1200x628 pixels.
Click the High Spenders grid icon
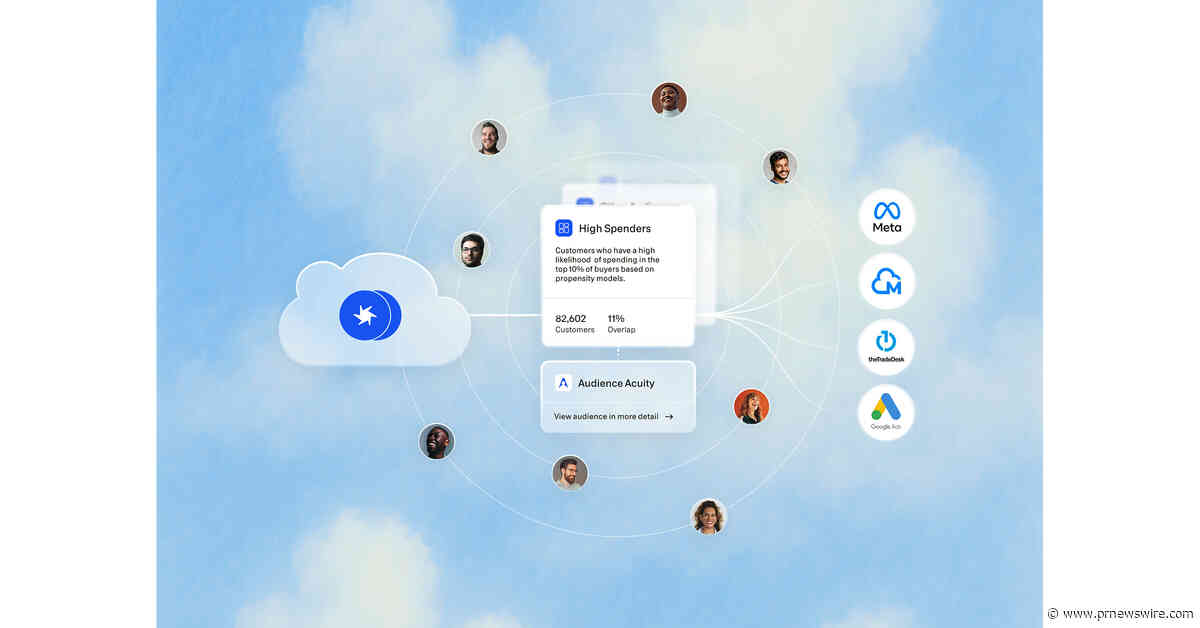(x=564, y=228)
